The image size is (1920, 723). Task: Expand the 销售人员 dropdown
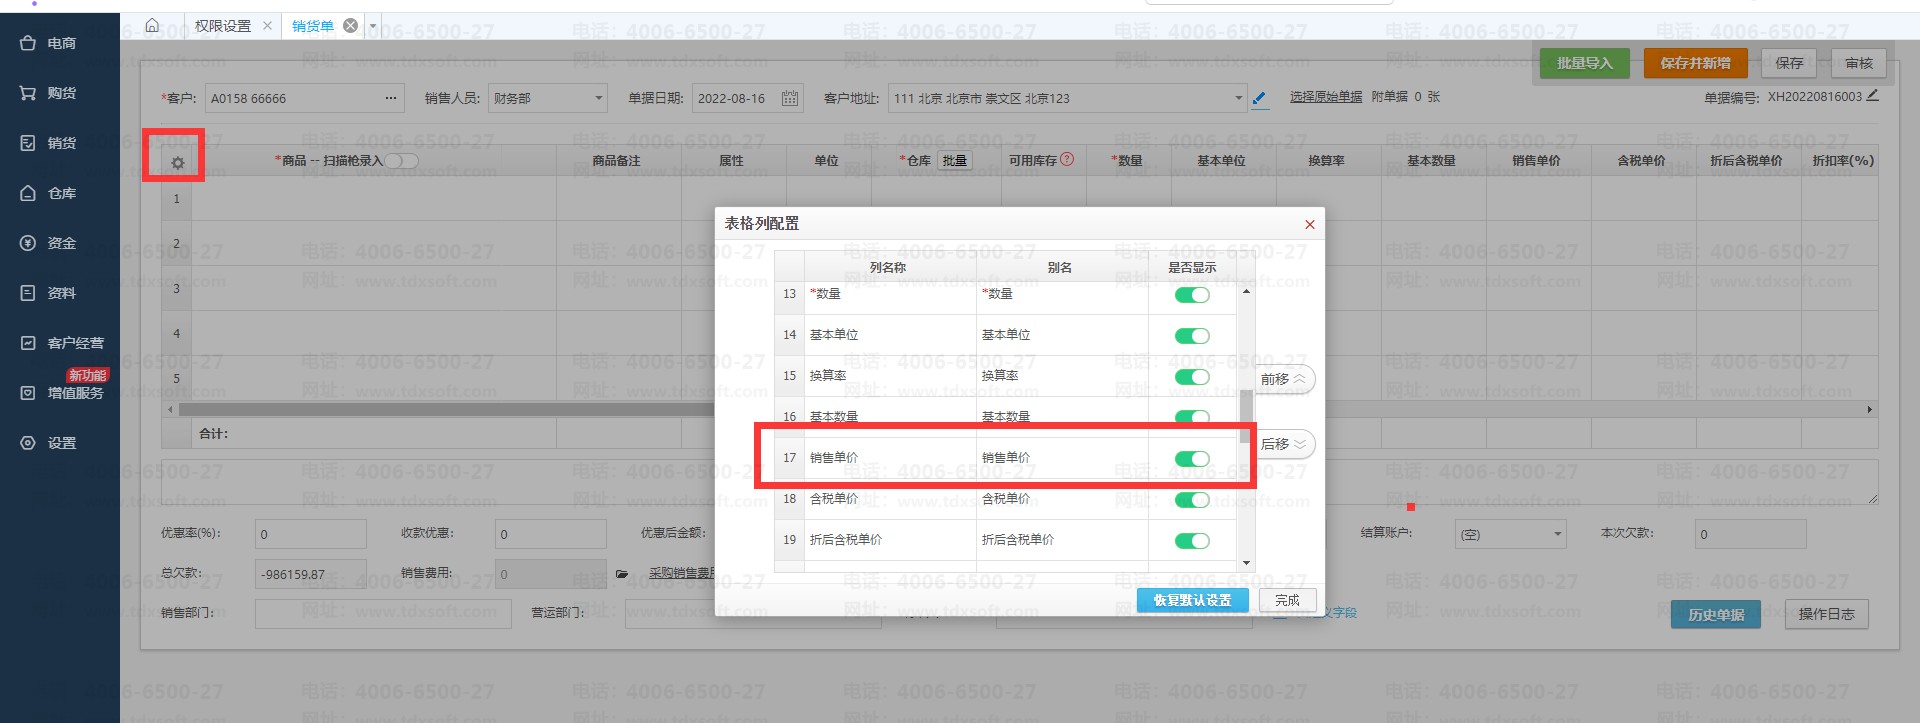coord(599,98)
